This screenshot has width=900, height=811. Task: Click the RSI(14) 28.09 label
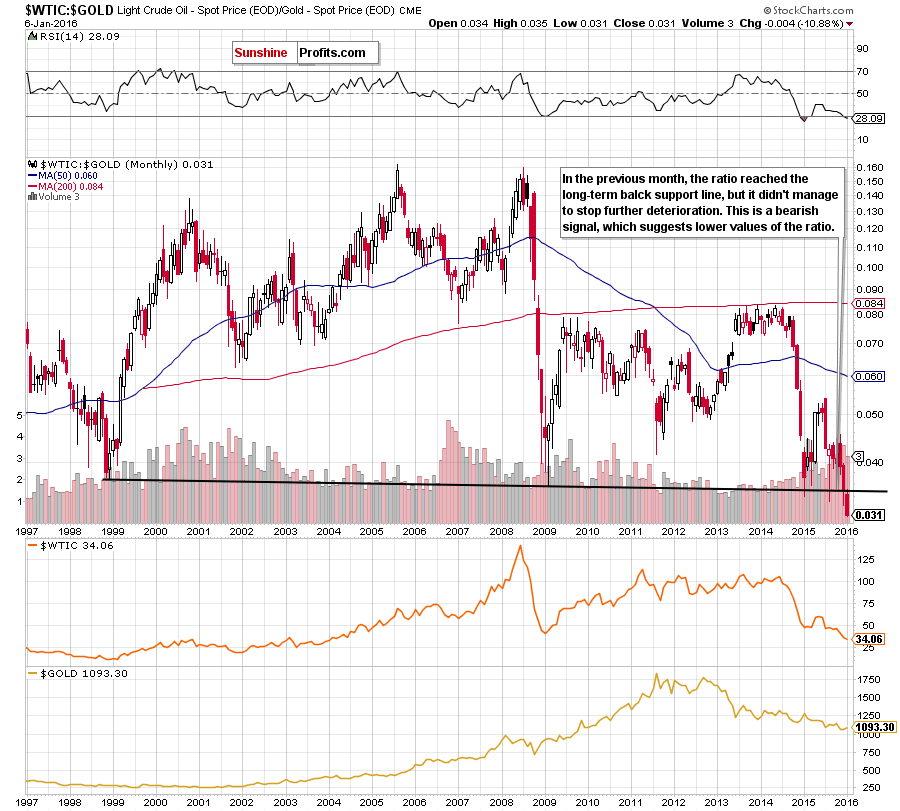pyautogui.click(x=75, y=36)
